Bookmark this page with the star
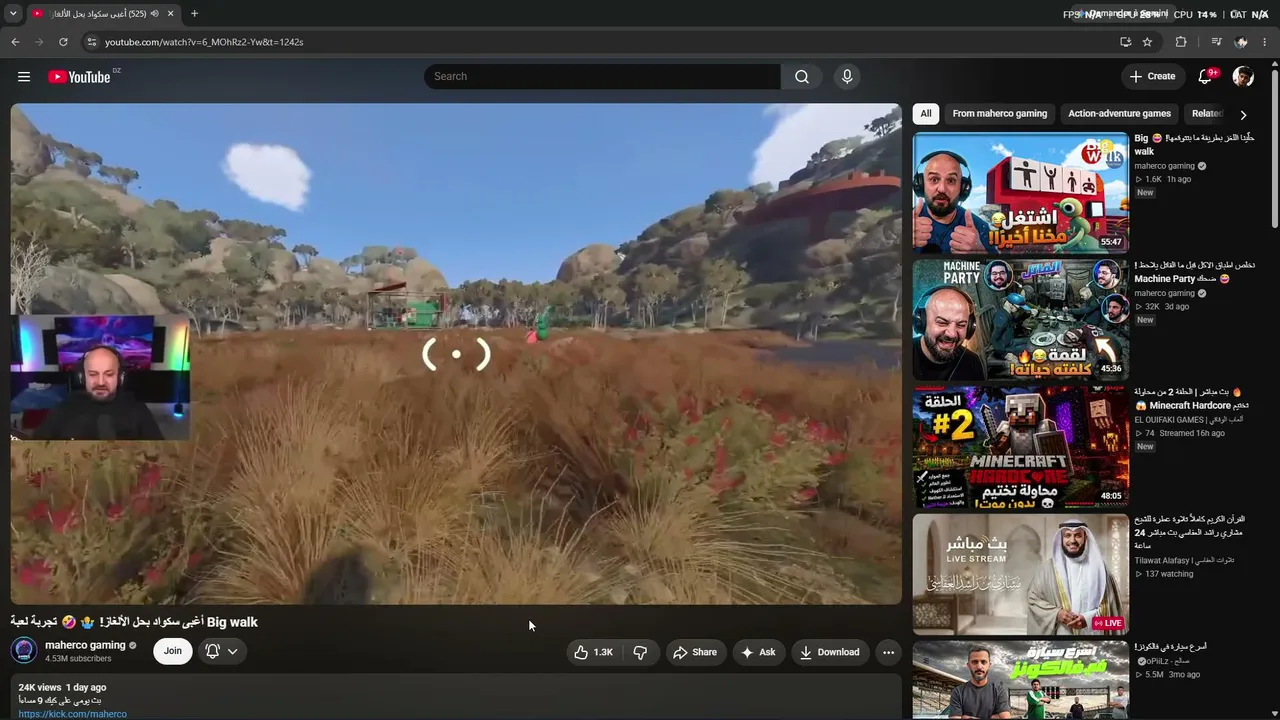 coord(1147,42)
